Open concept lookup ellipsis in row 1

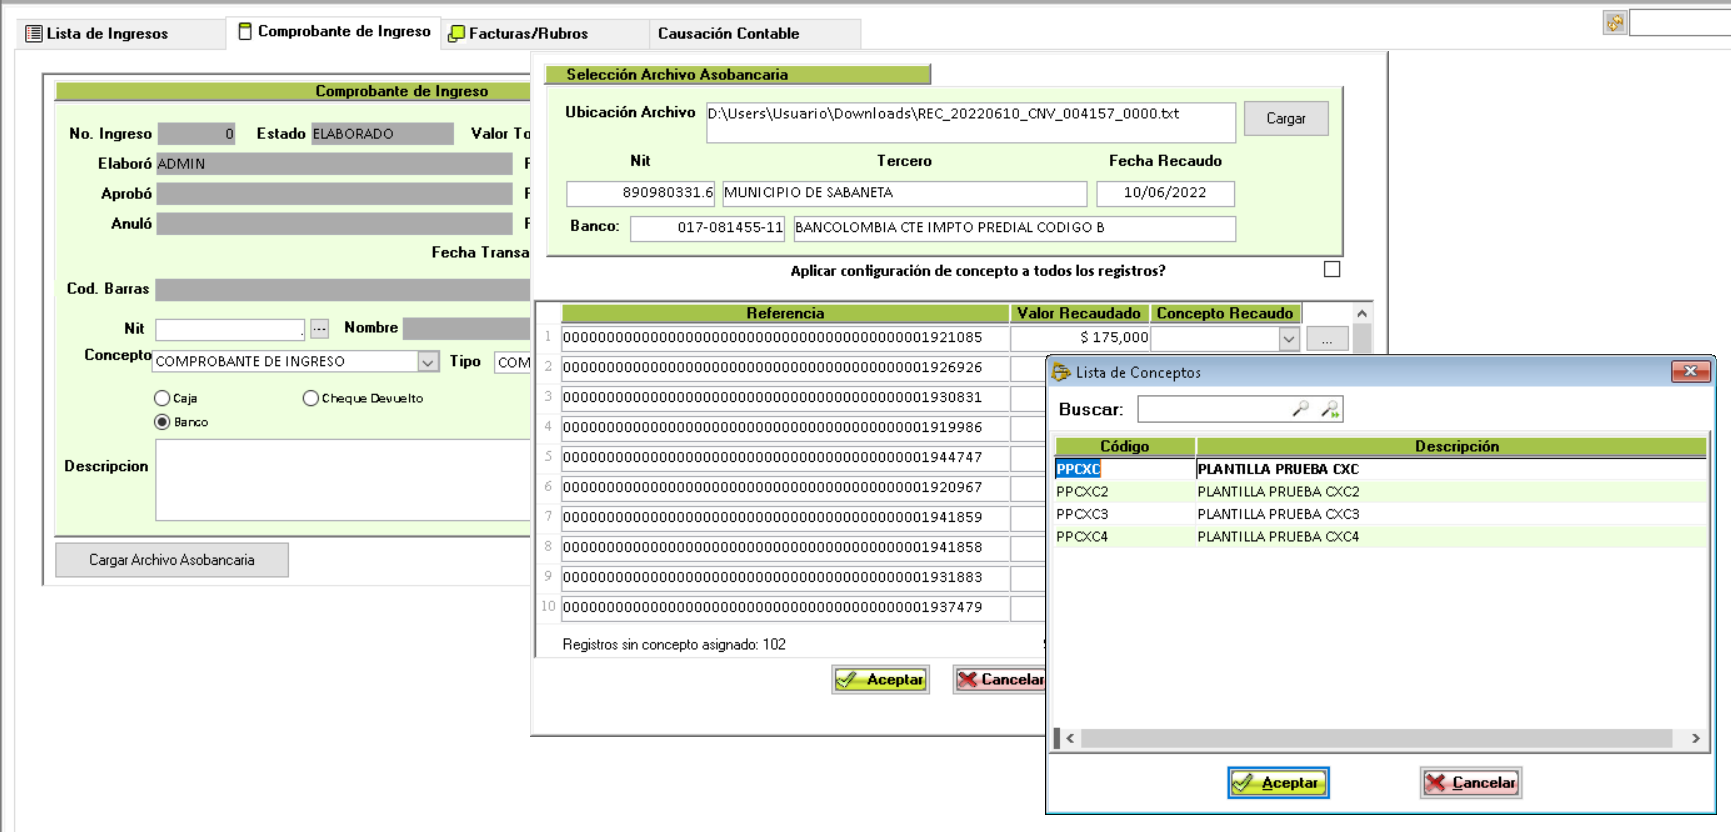1326,340
